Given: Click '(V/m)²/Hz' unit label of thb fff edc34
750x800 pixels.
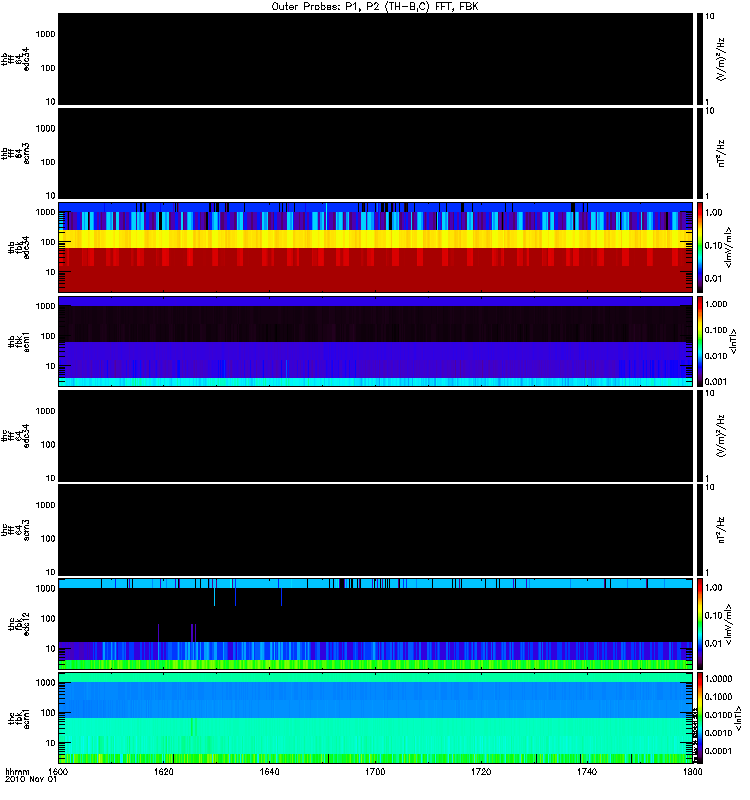Looking at the screenshot, I should click(x=721, y=59).
